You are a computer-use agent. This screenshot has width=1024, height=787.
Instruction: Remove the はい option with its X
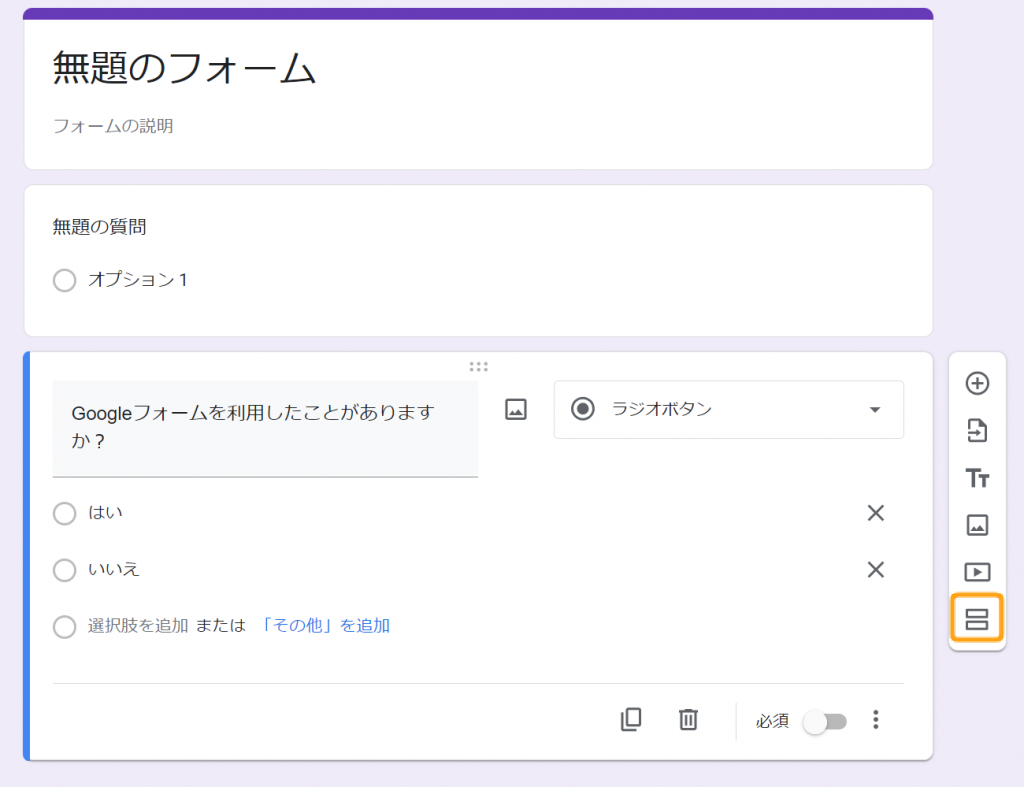(875, 513)
